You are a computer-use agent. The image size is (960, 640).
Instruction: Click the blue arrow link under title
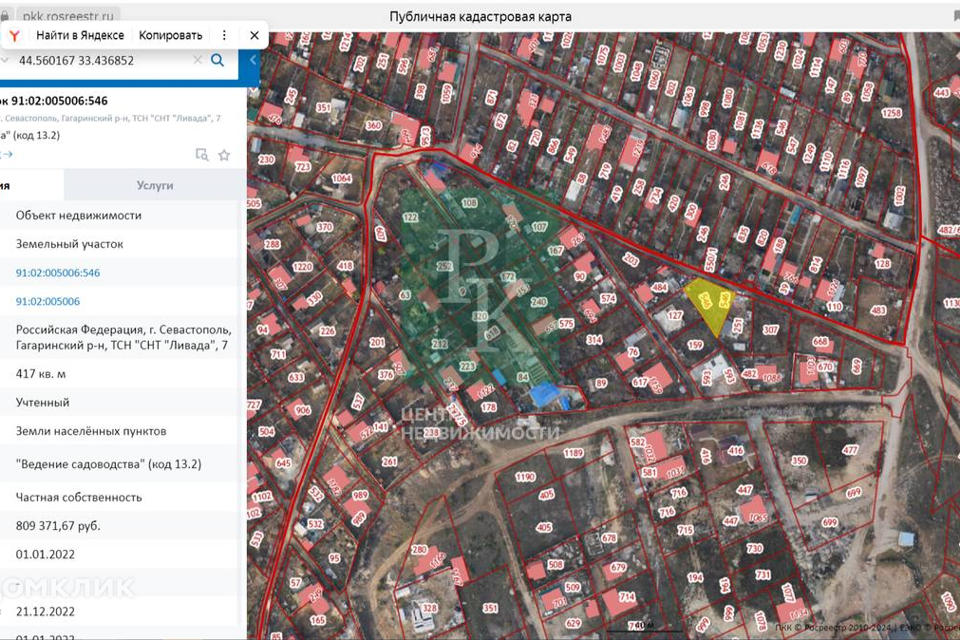(7, 154)
